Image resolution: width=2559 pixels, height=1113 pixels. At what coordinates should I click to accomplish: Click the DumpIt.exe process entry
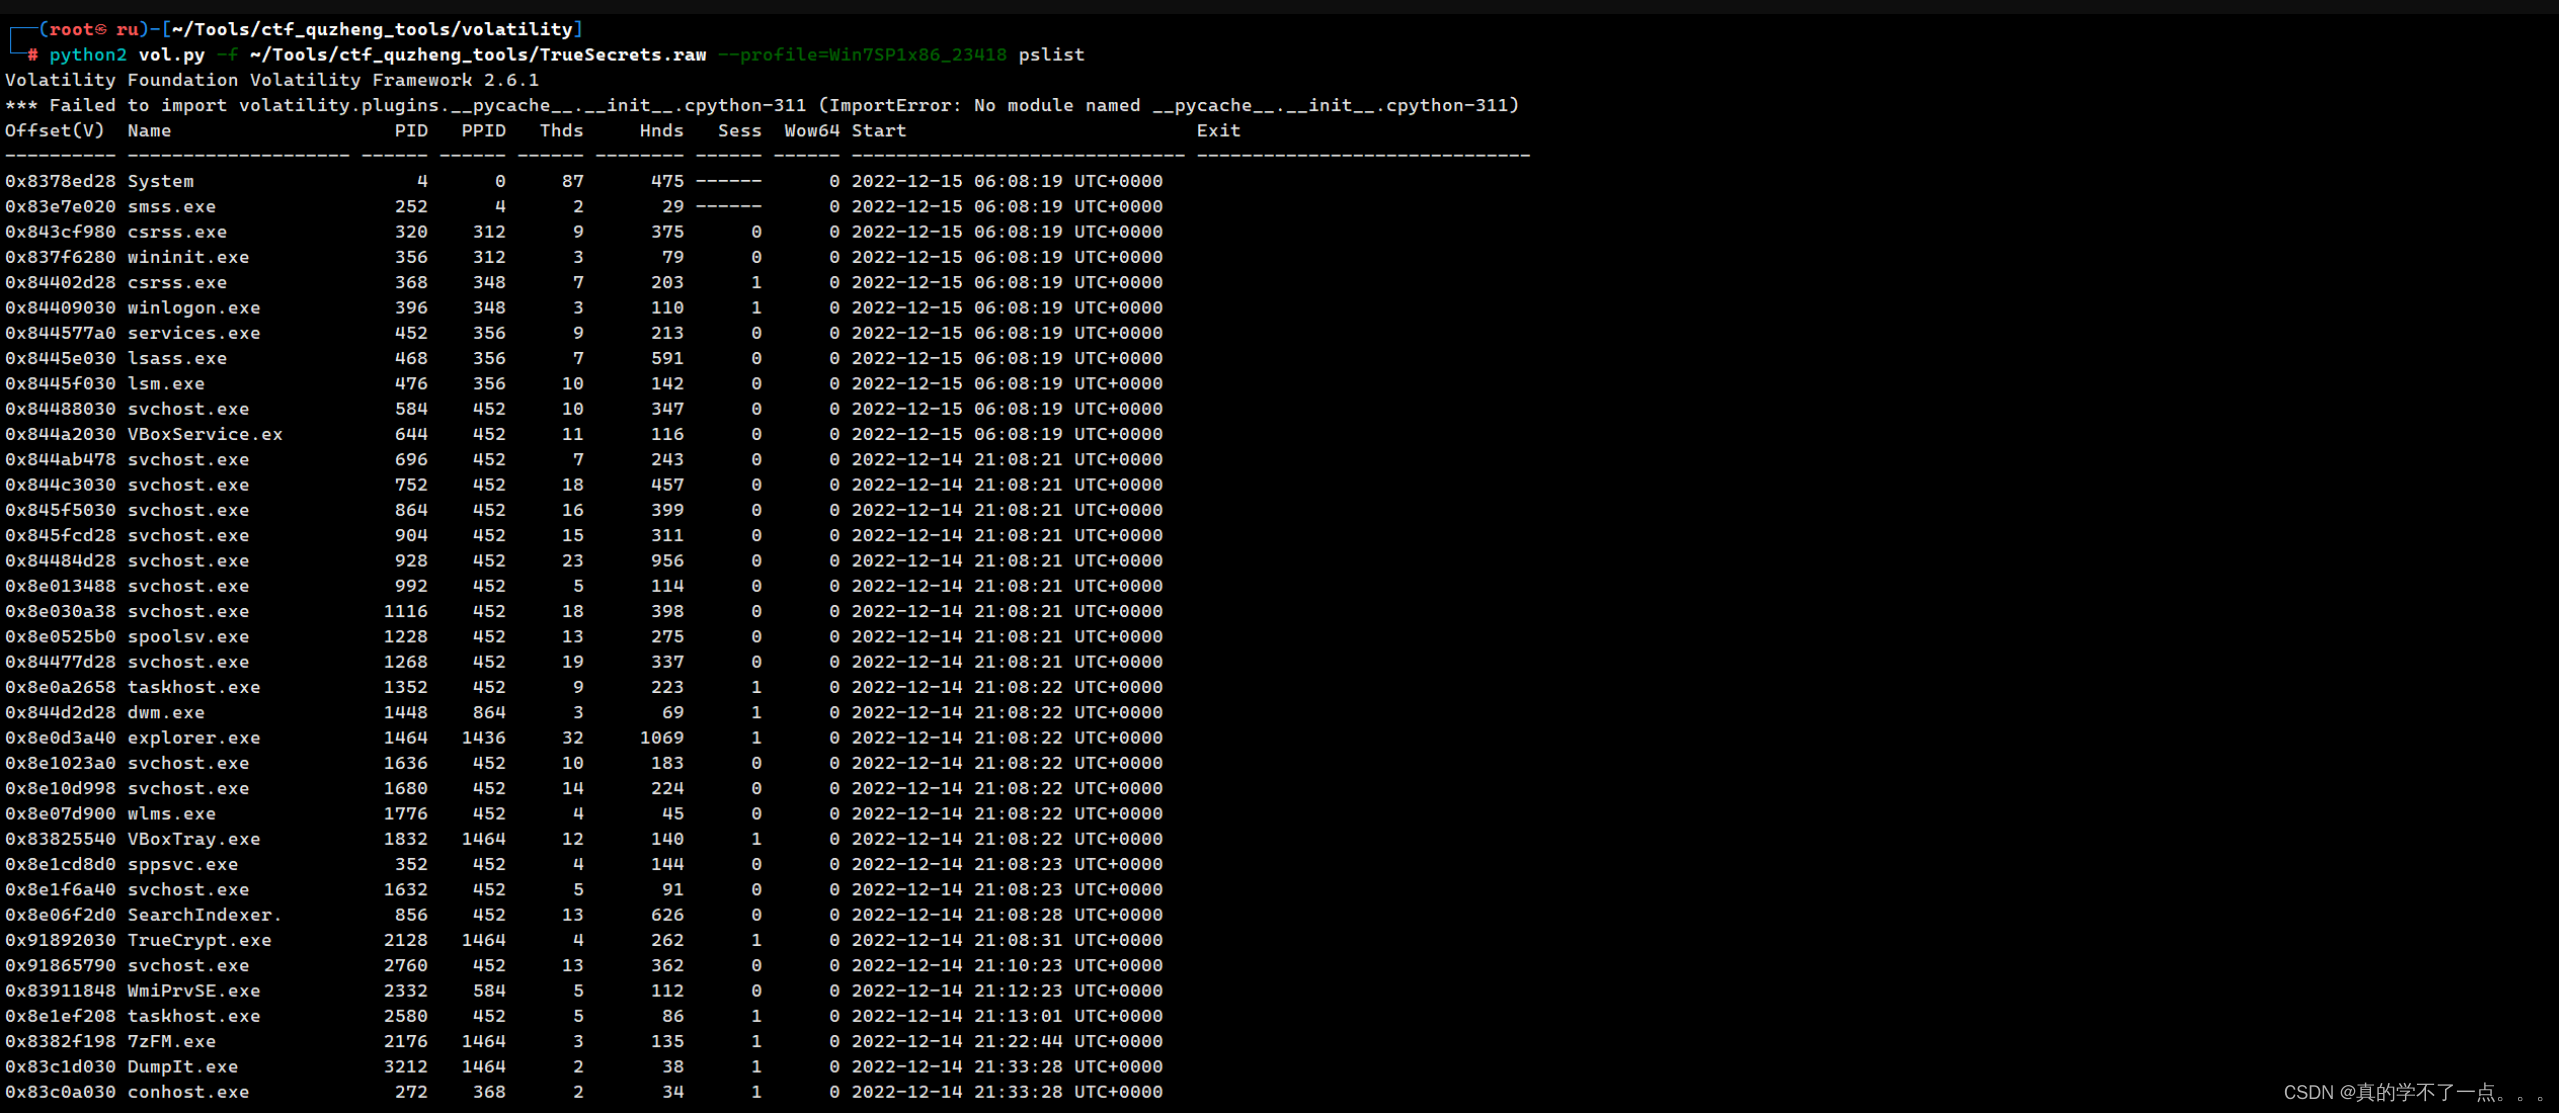(182, 1066)
